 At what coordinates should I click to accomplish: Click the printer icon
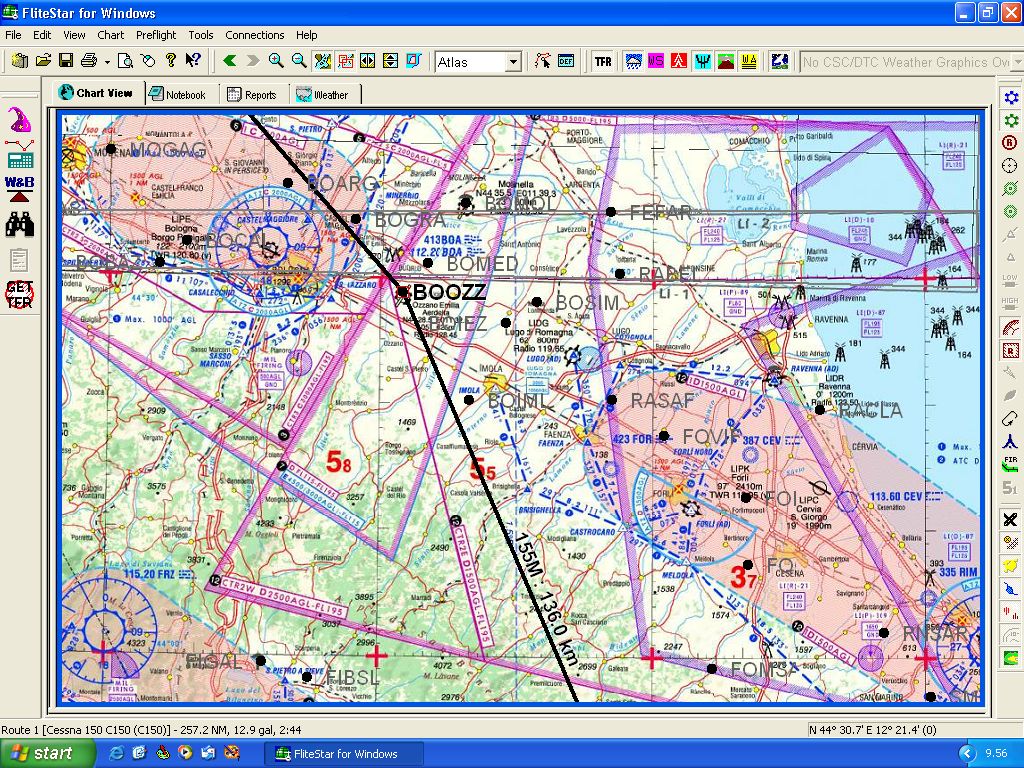[88, 61]
